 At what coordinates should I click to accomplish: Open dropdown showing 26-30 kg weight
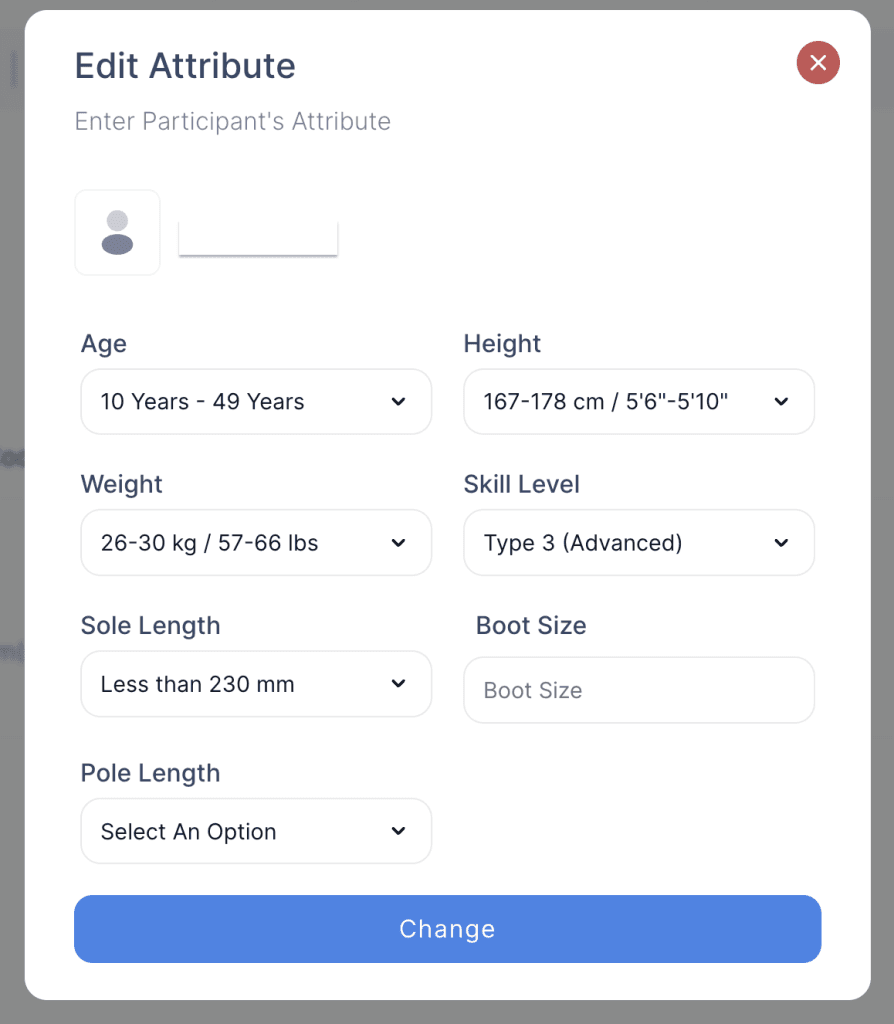tap(240, 543)
